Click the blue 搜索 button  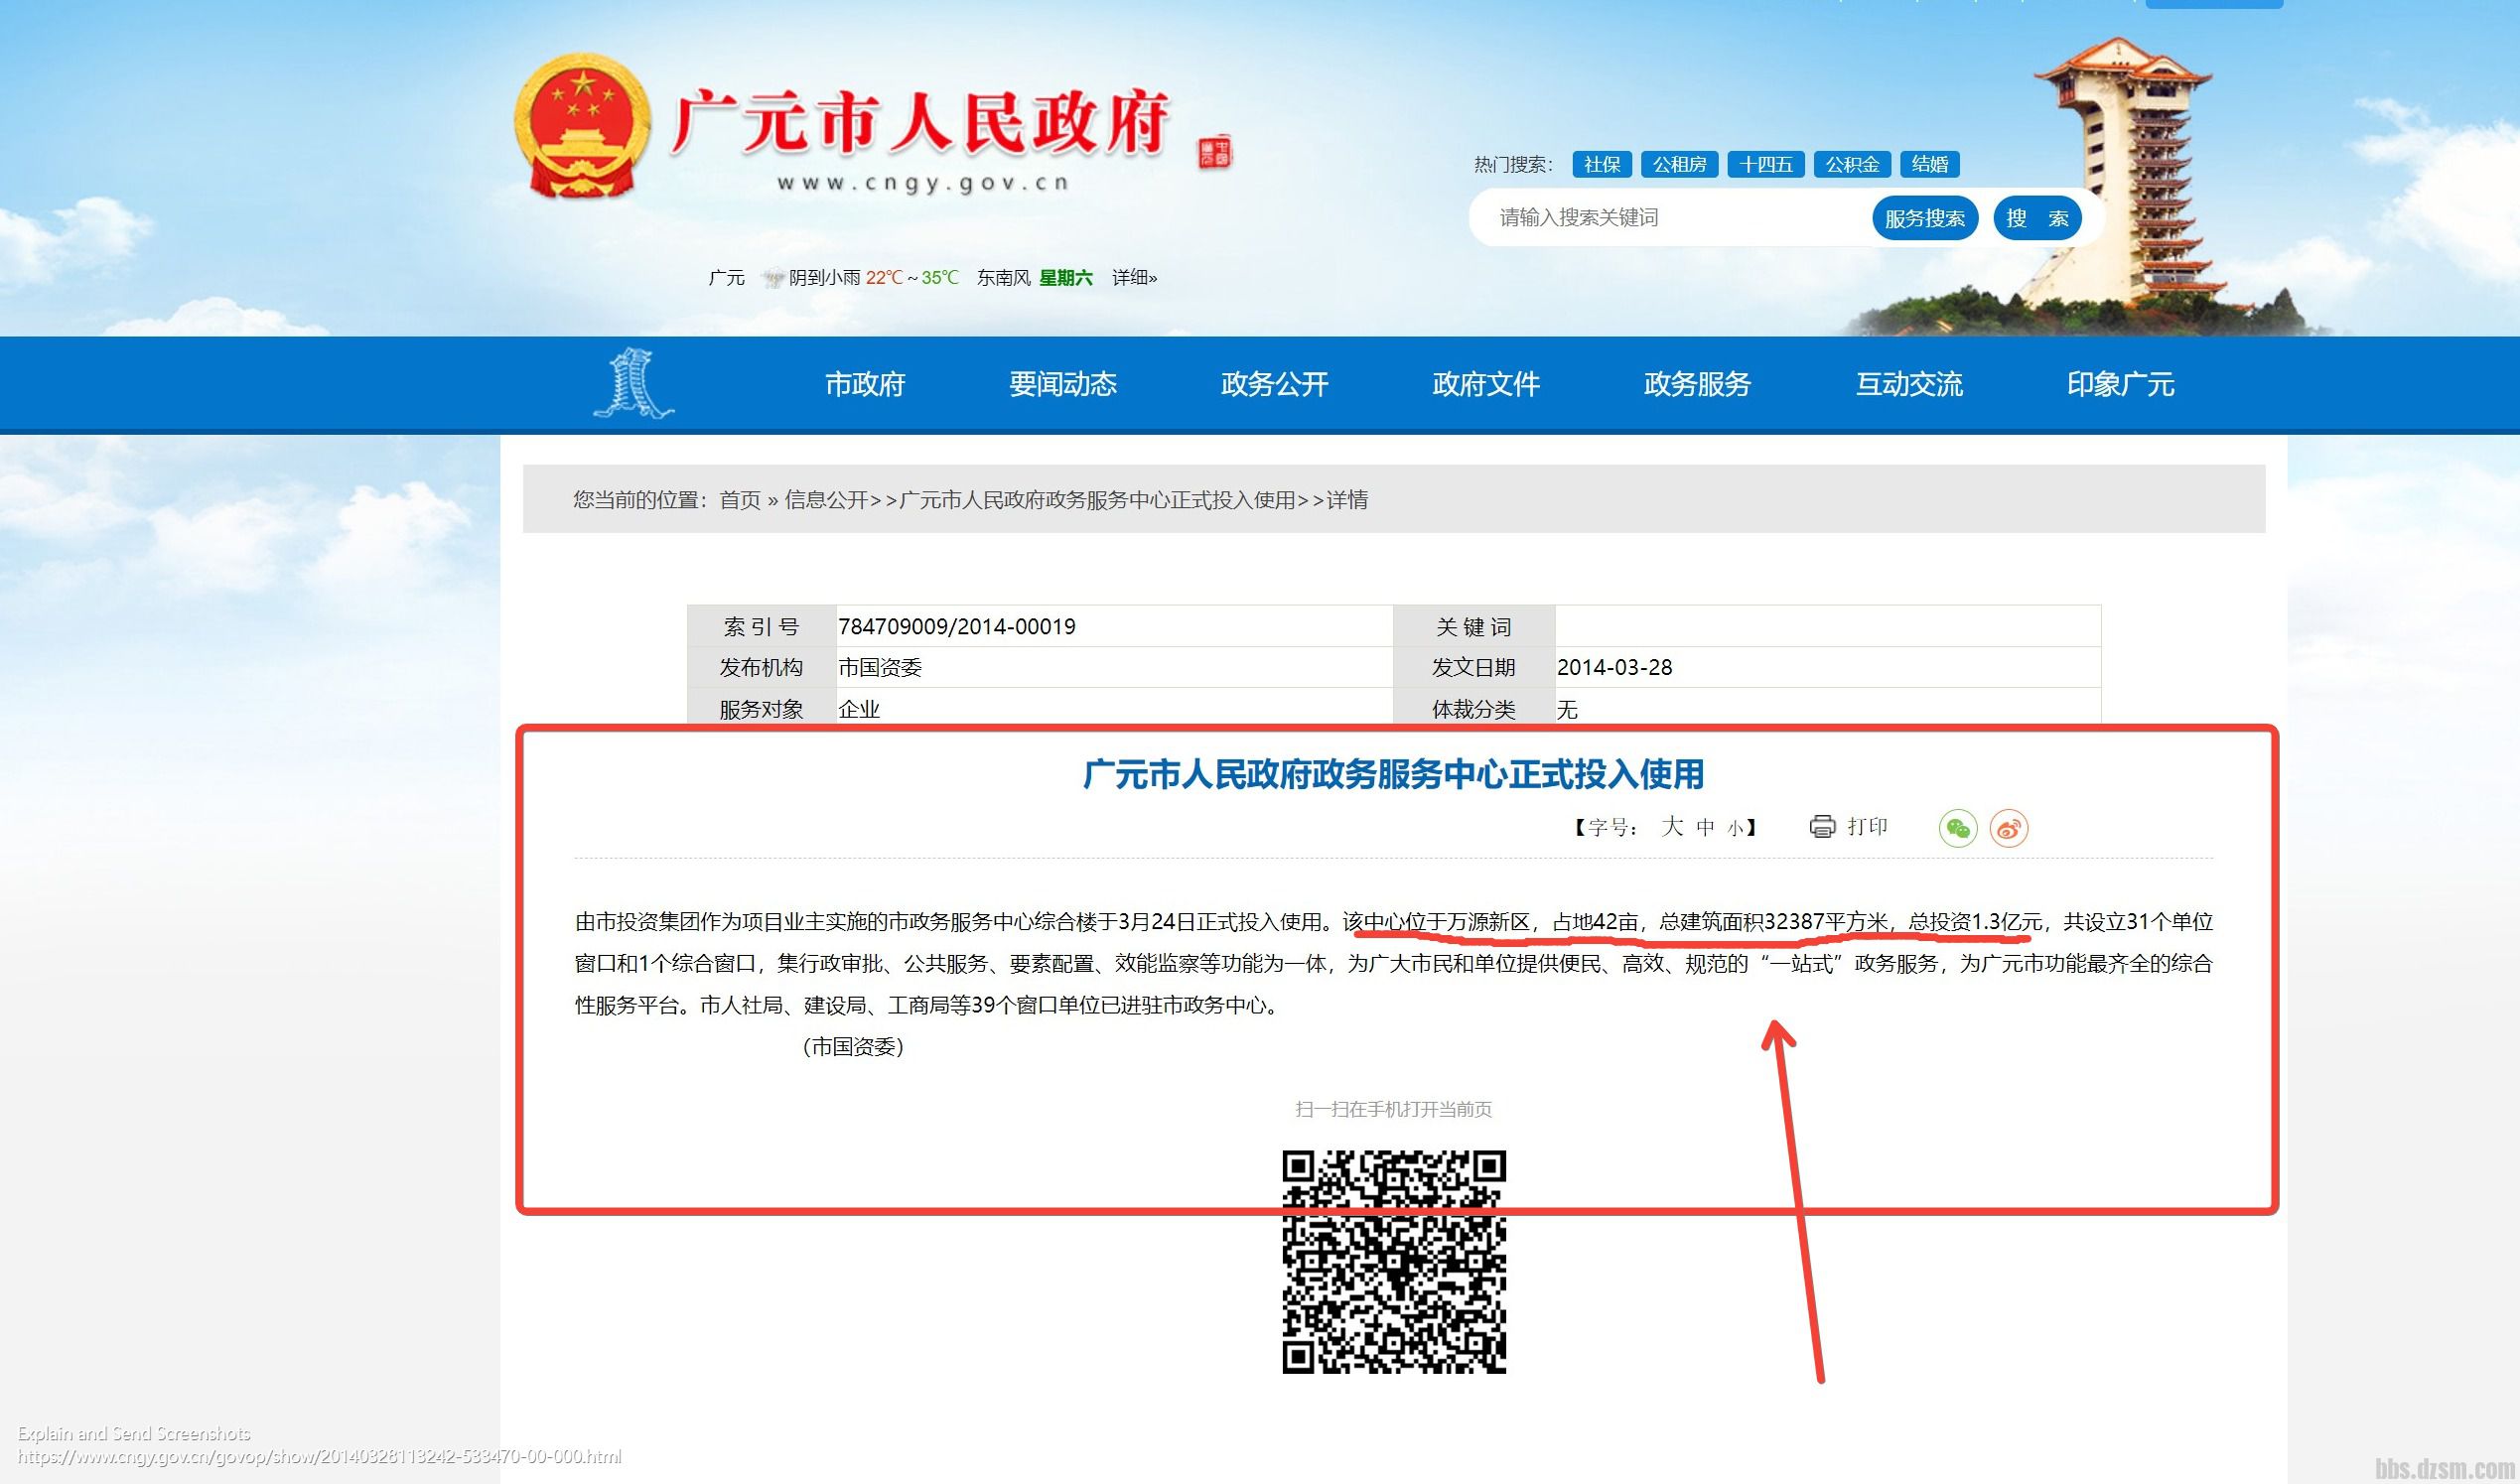tap(2037, 218)
